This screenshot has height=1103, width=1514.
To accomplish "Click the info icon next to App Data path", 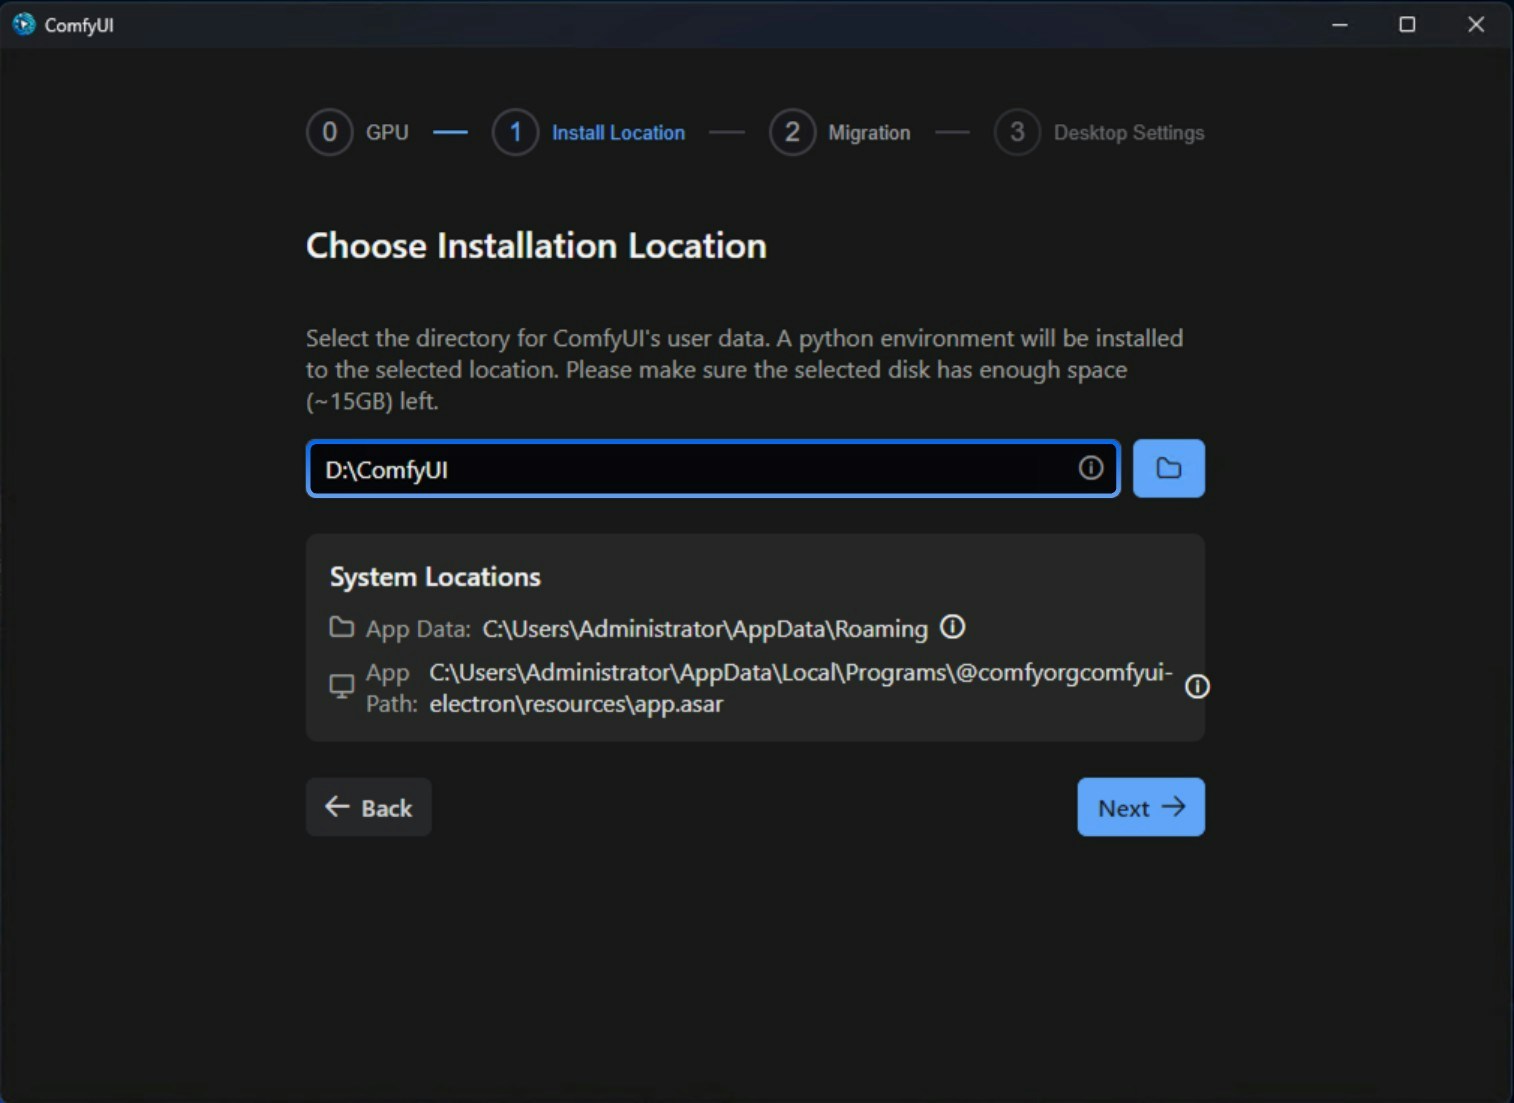I will tap(952, 627).
